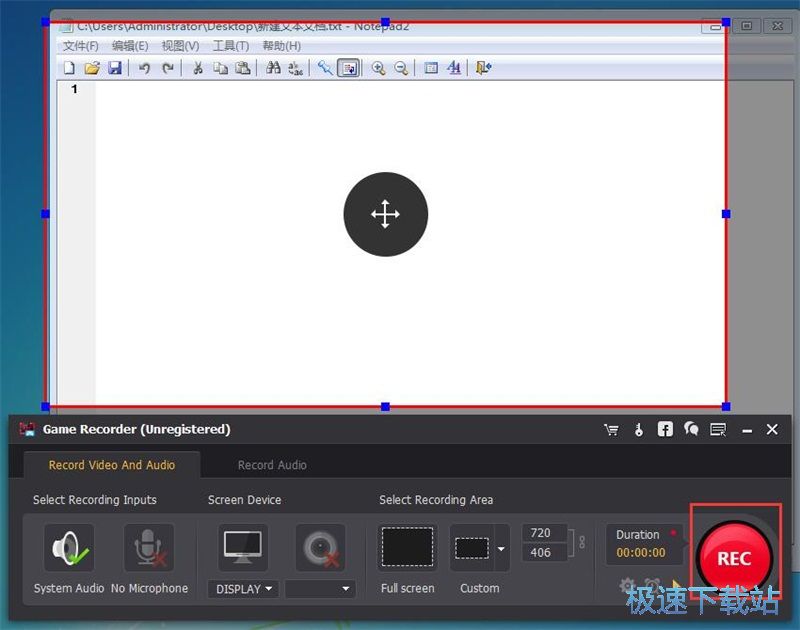Switch to Record Audio tab
800x630 pixels.
point(272,465)
